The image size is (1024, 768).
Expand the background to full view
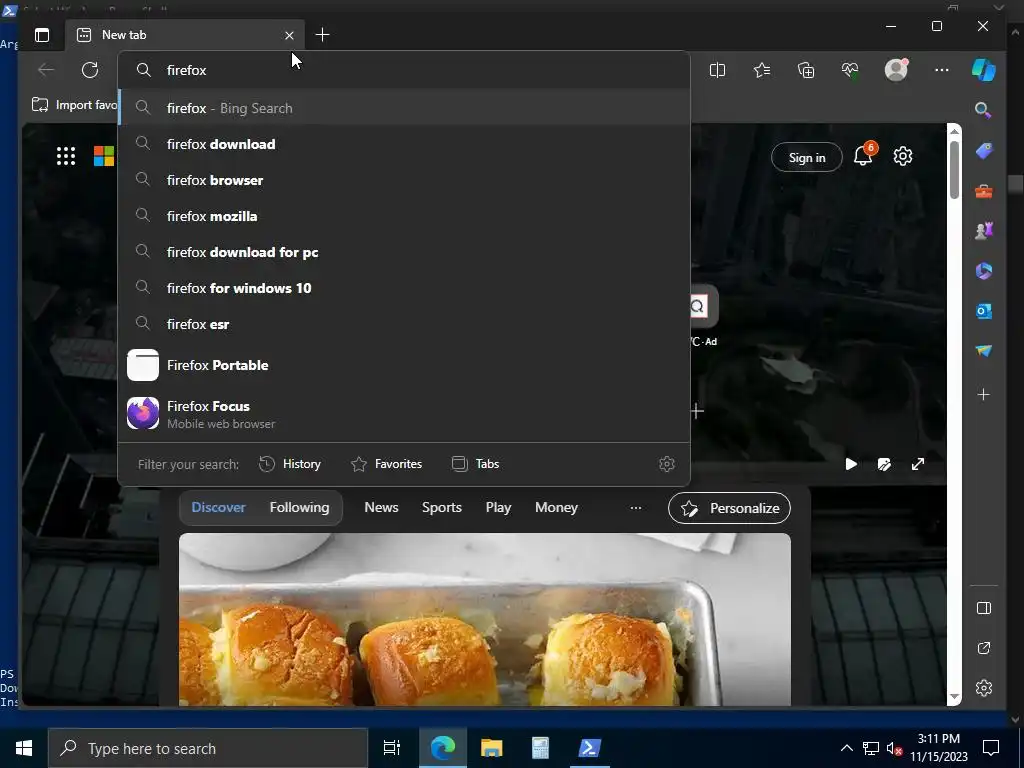tap(918, 464)
